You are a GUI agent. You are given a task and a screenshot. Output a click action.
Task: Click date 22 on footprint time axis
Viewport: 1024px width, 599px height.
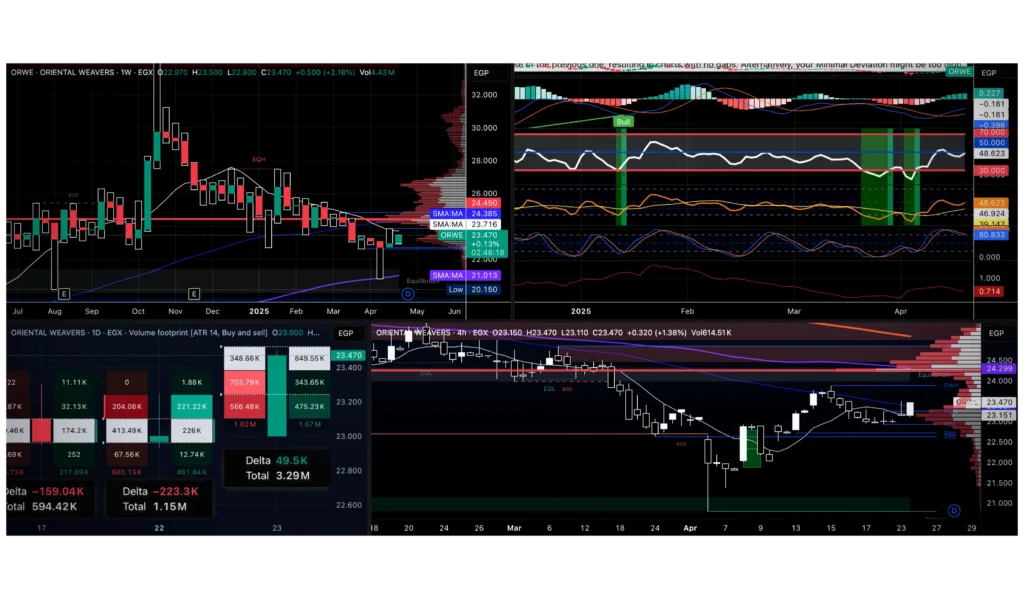click(x=159, y=528)
